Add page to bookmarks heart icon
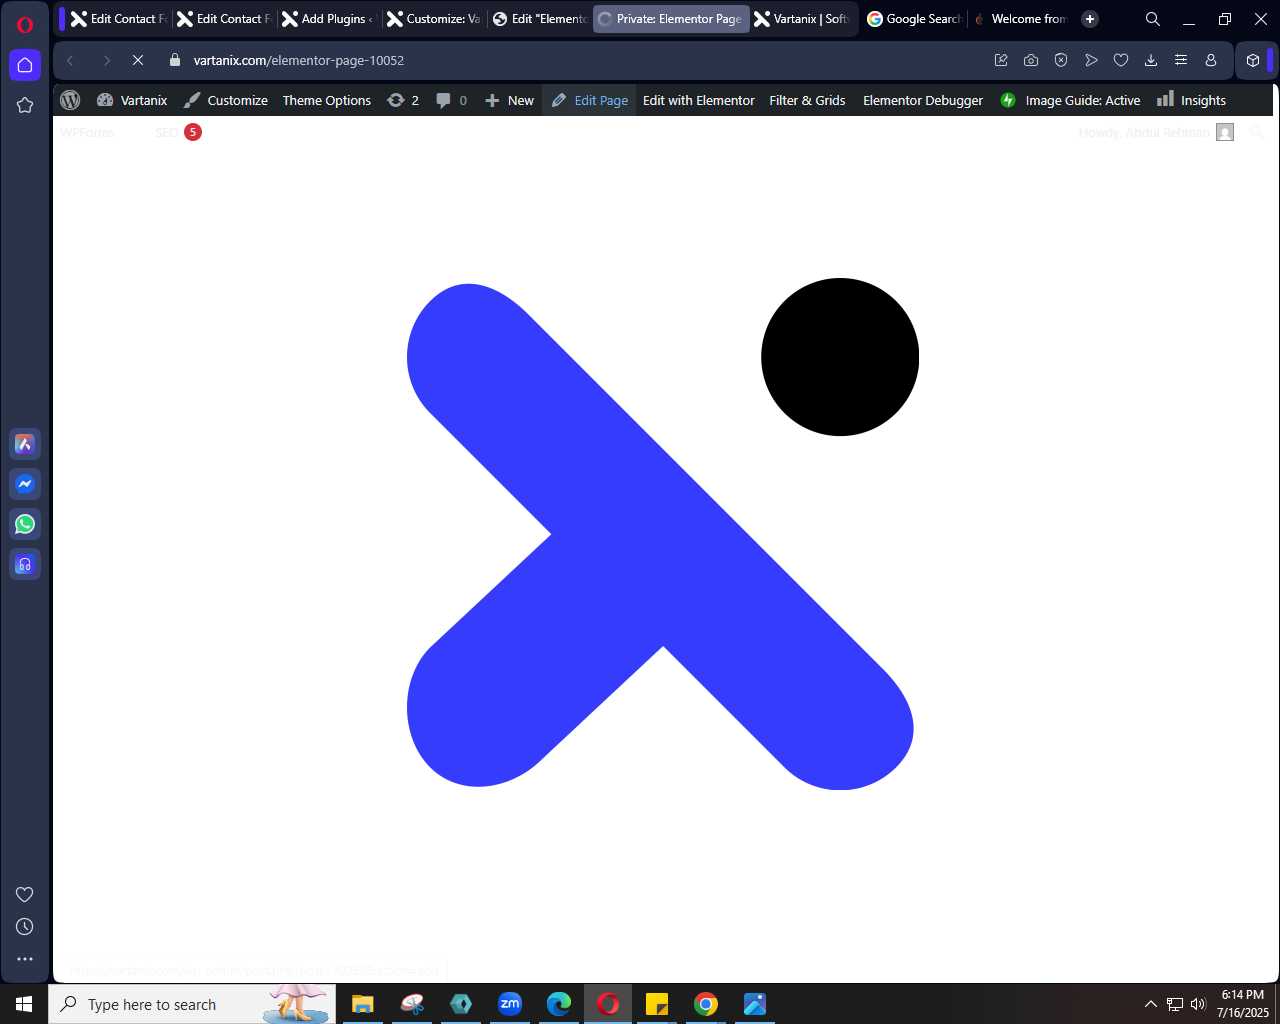1280x1024 pixels. (1121, 60)
